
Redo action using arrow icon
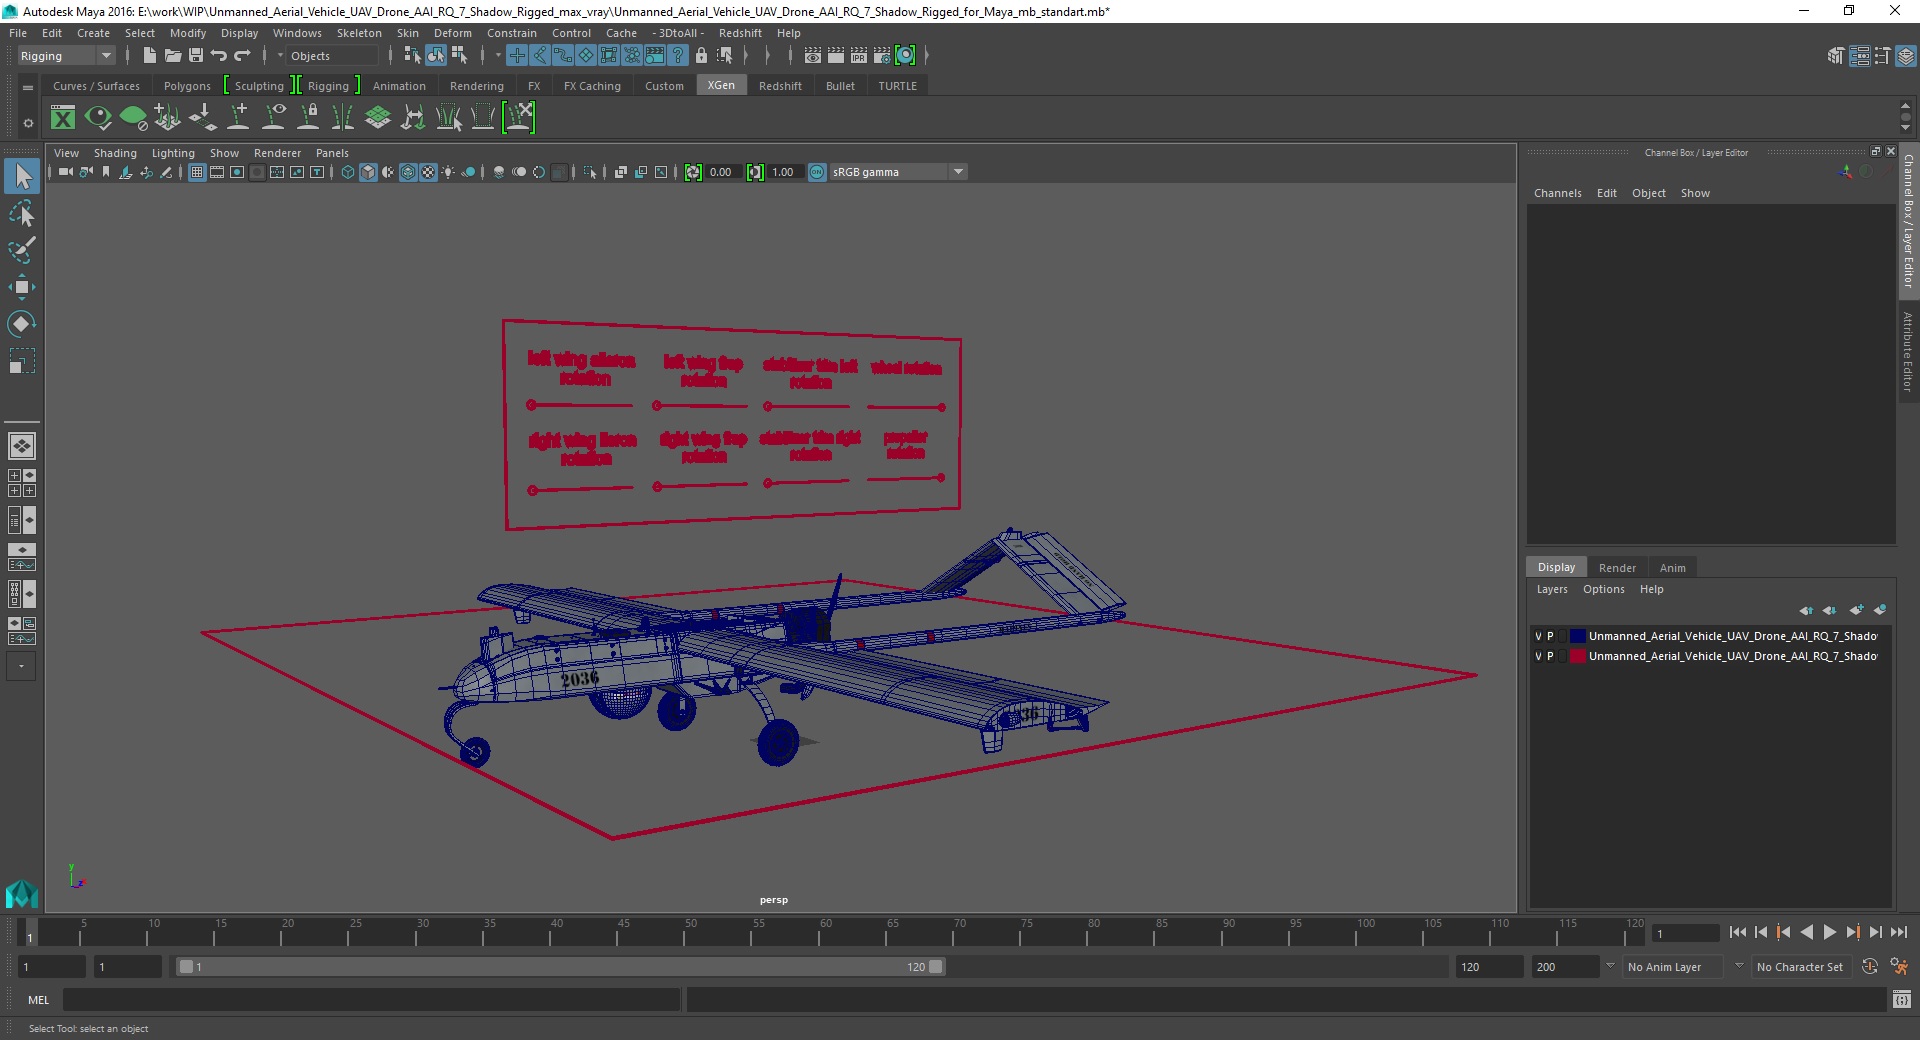(242, 56)
